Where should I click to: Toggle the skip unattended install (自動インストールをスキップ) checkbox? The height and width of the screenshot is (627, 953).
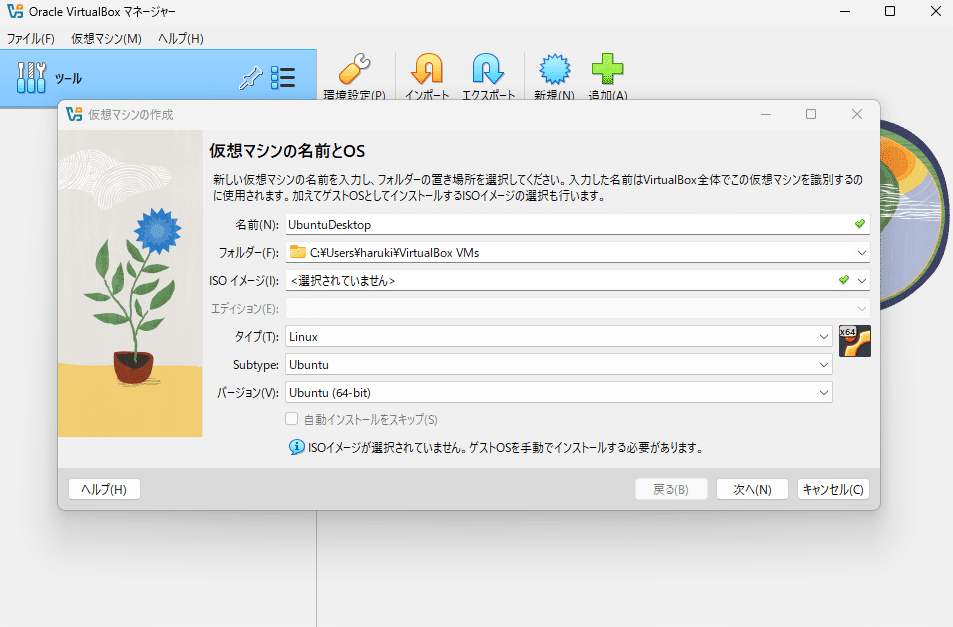pyautogui.click(x=292, y=419)
